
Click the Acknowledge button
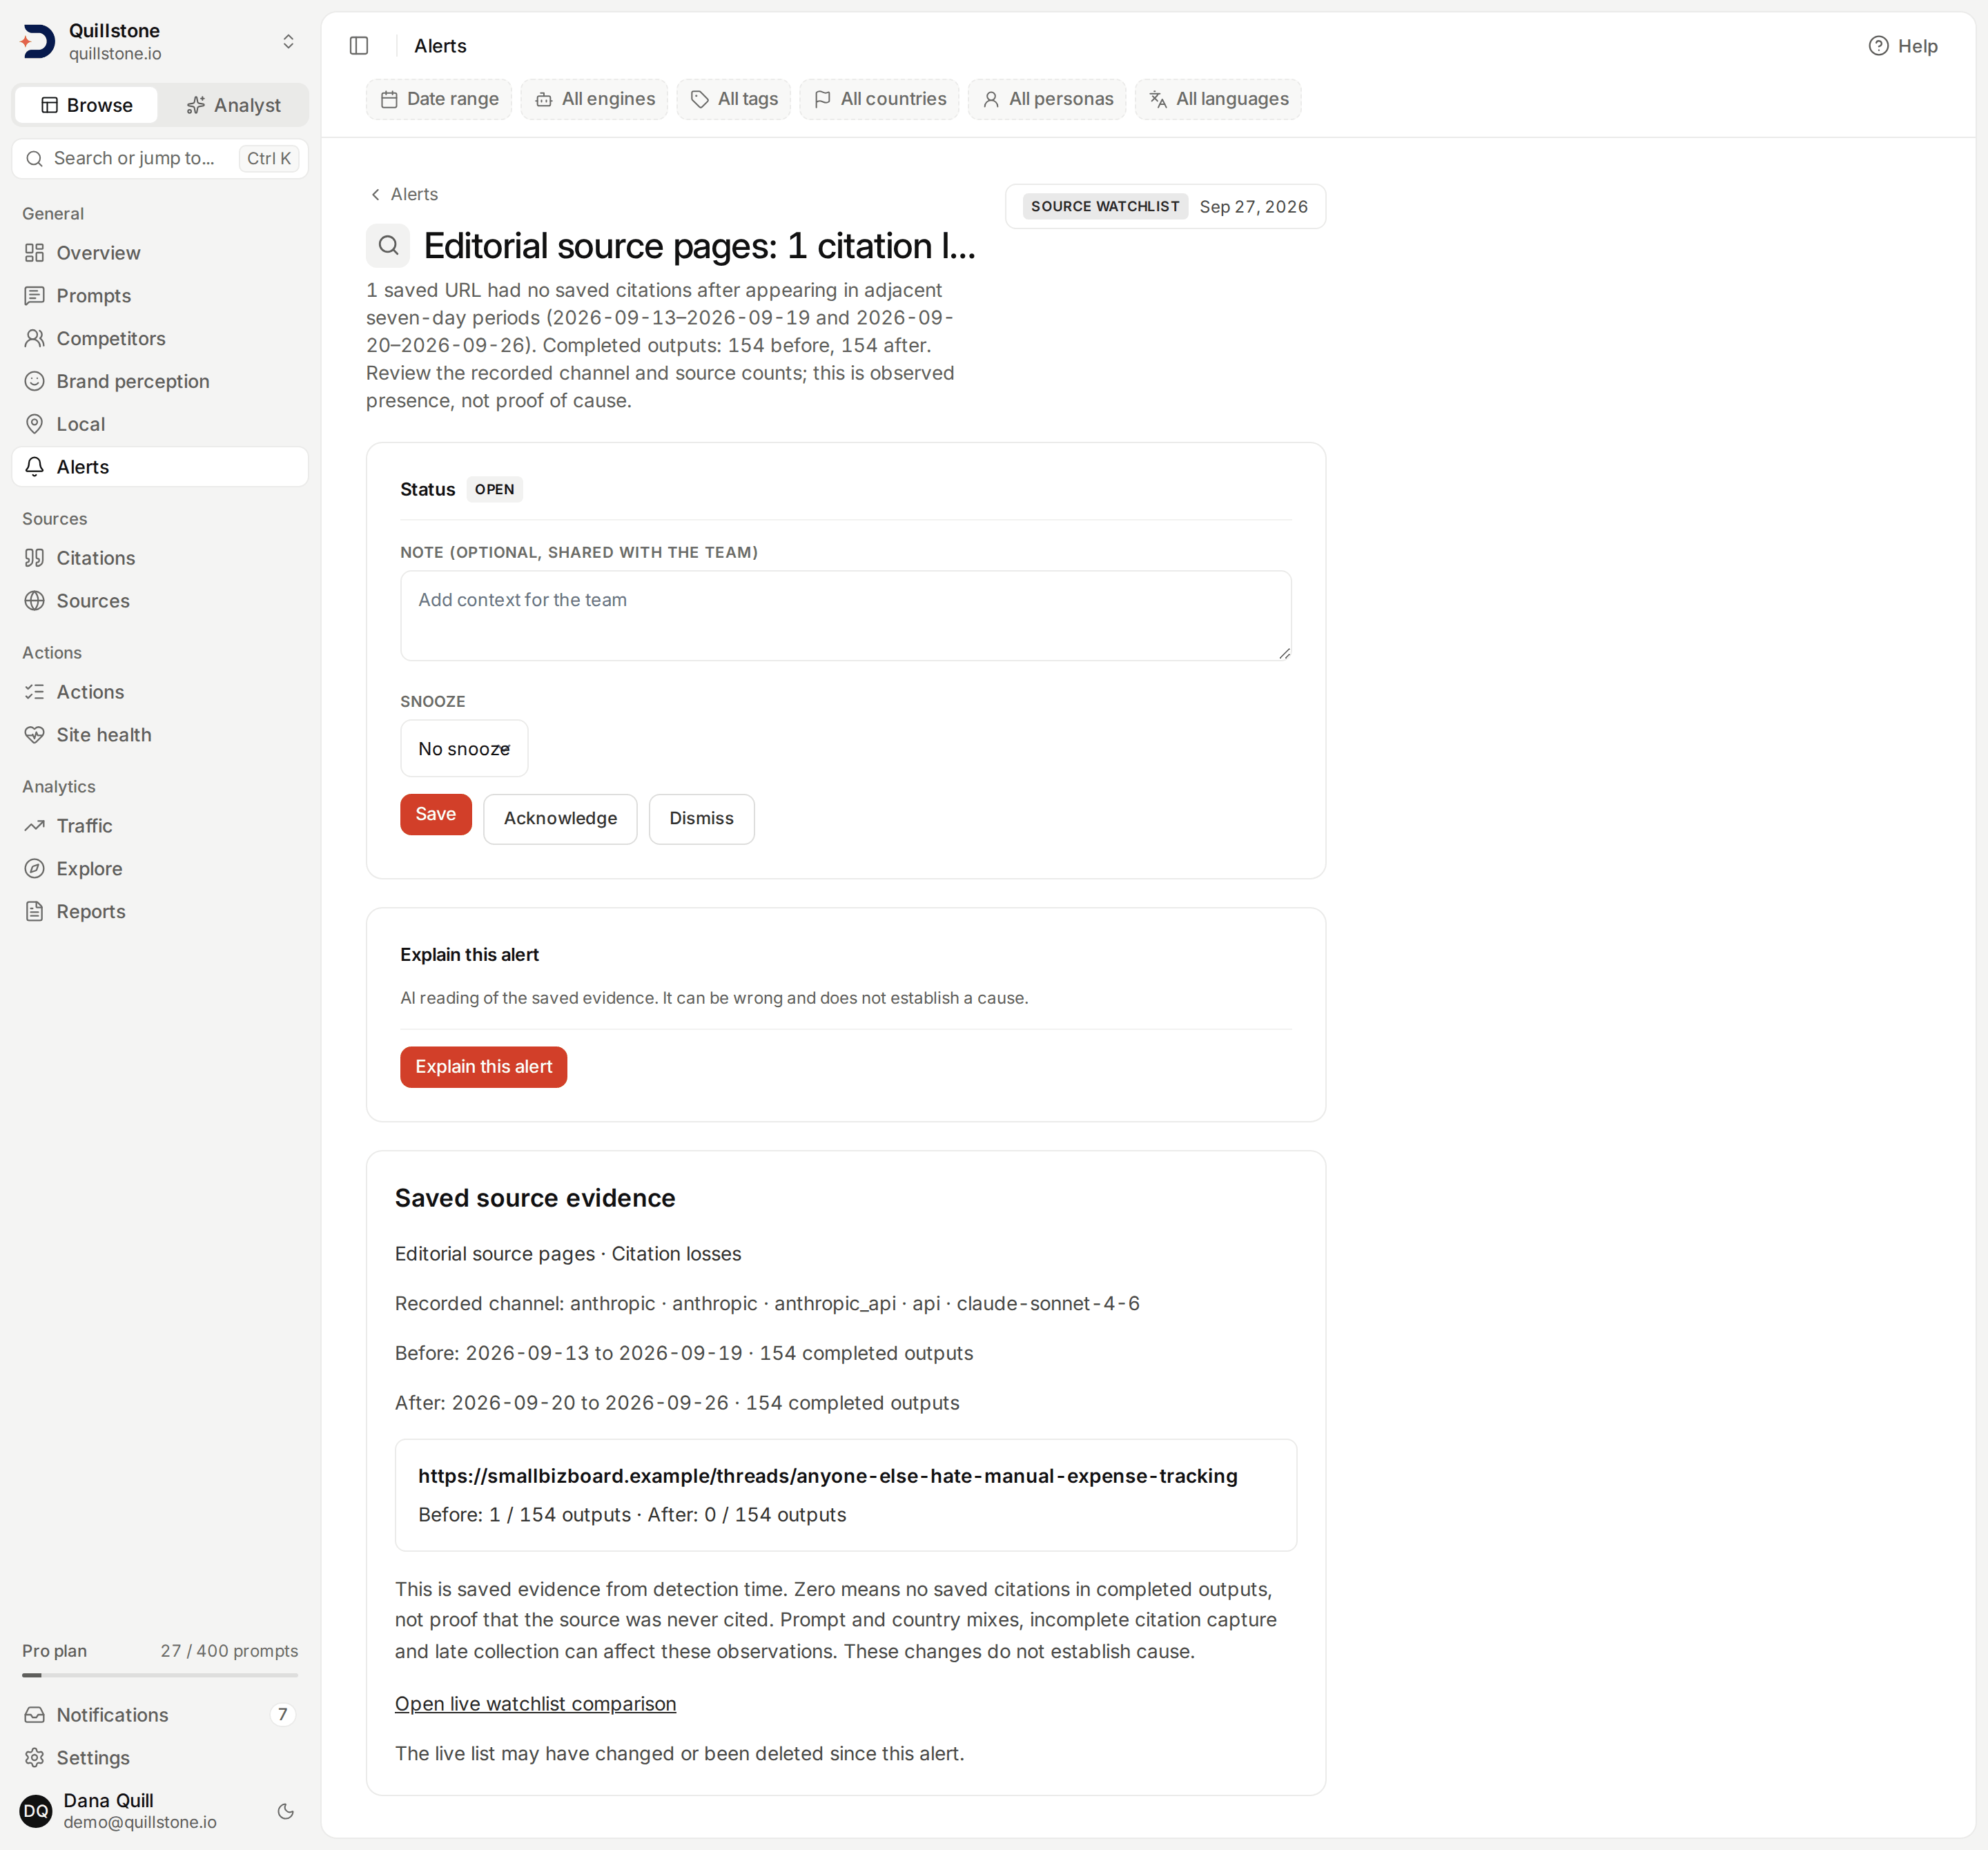point(560,819)
